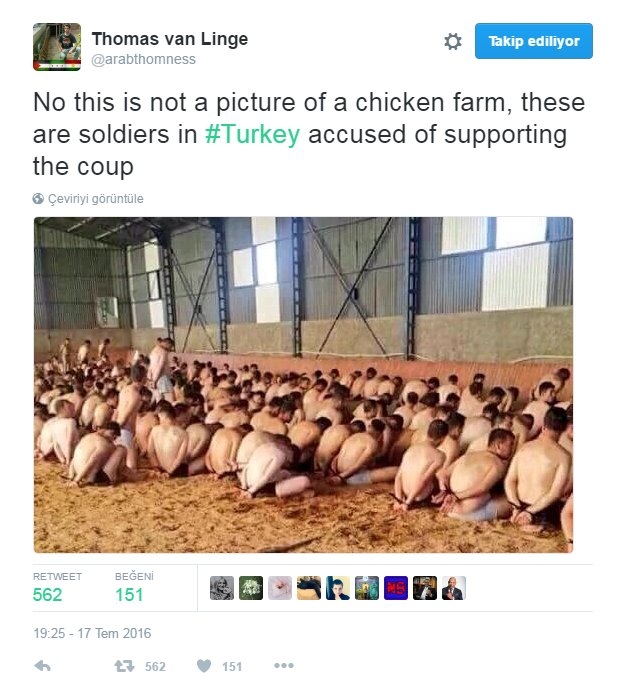Image resolution: width=626 pixels, height=689 pixels.
Task: Expand the three-dot more options menu
Action: pyautogui.click(x=284, y=666)
